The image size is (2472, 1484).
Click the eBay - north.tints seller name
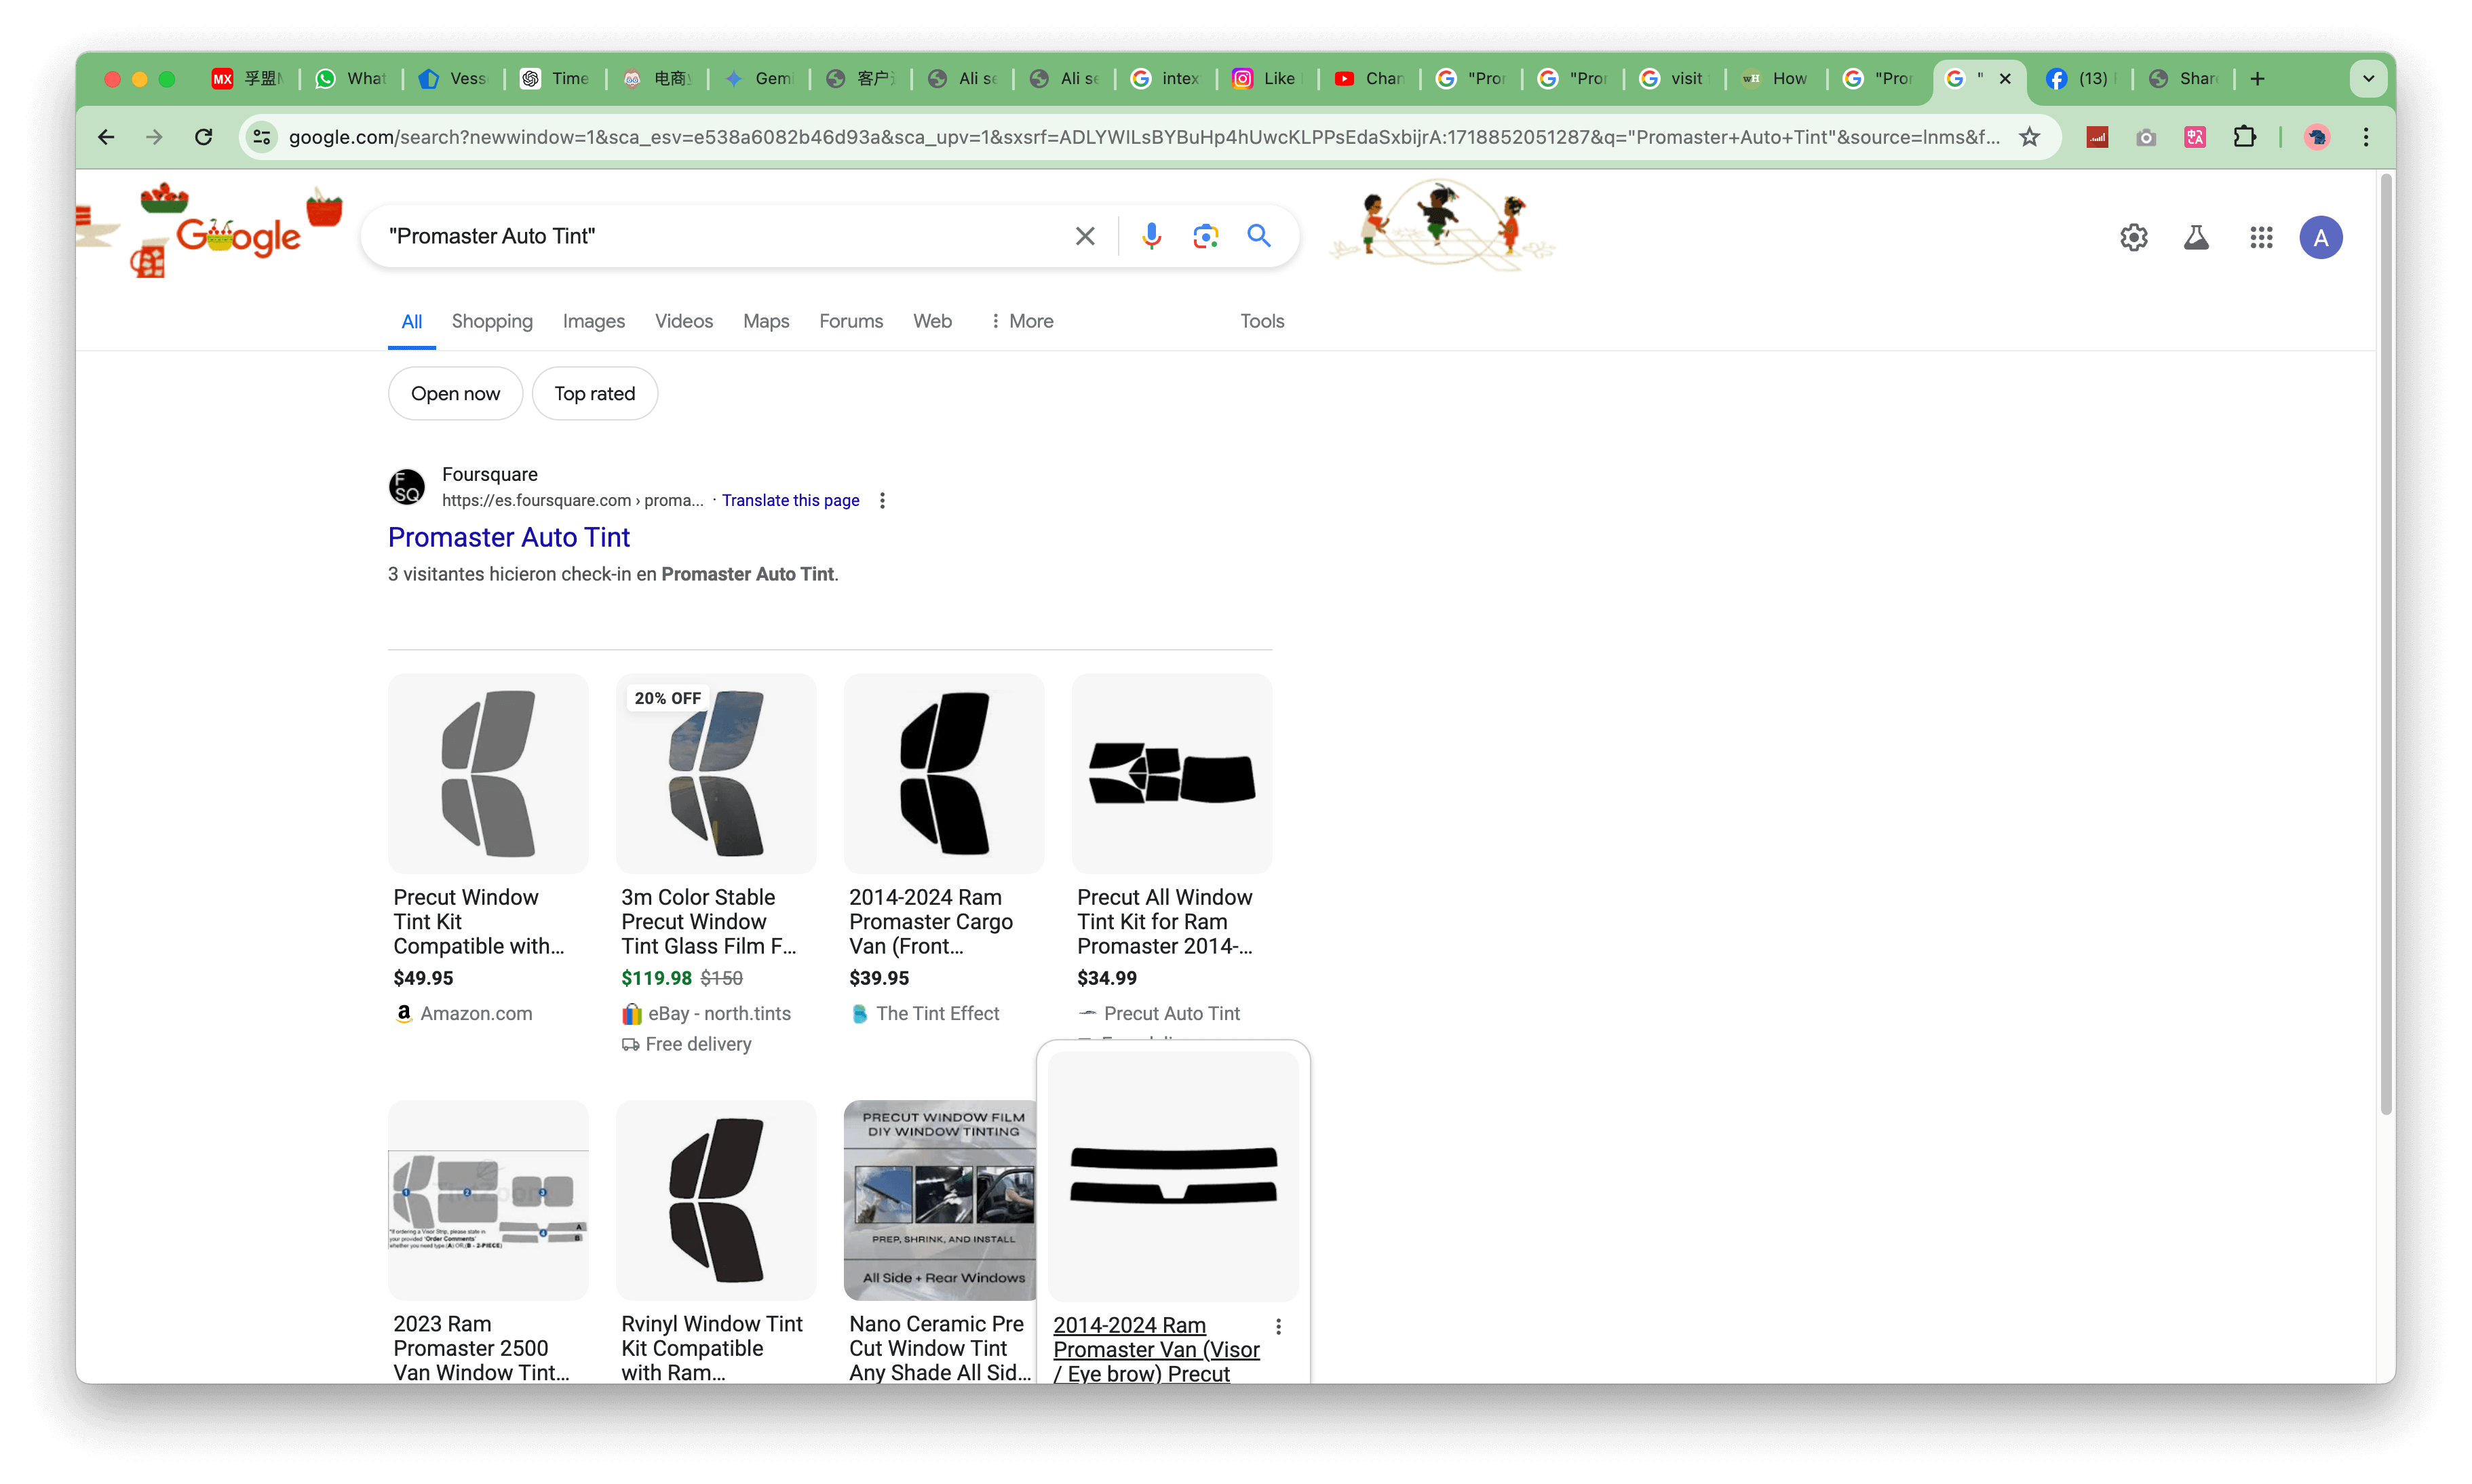tap(720, 1013)
